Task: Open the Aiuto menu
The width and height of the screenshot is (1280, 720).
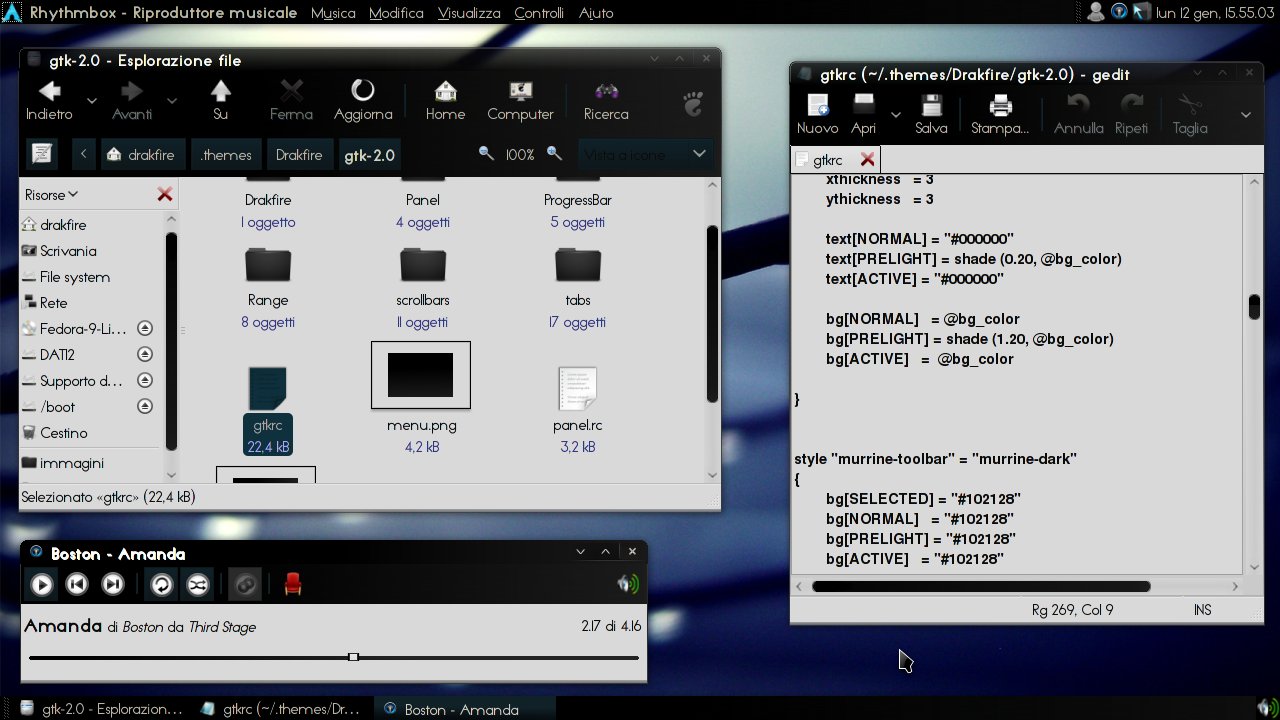Action: [596, 13]
